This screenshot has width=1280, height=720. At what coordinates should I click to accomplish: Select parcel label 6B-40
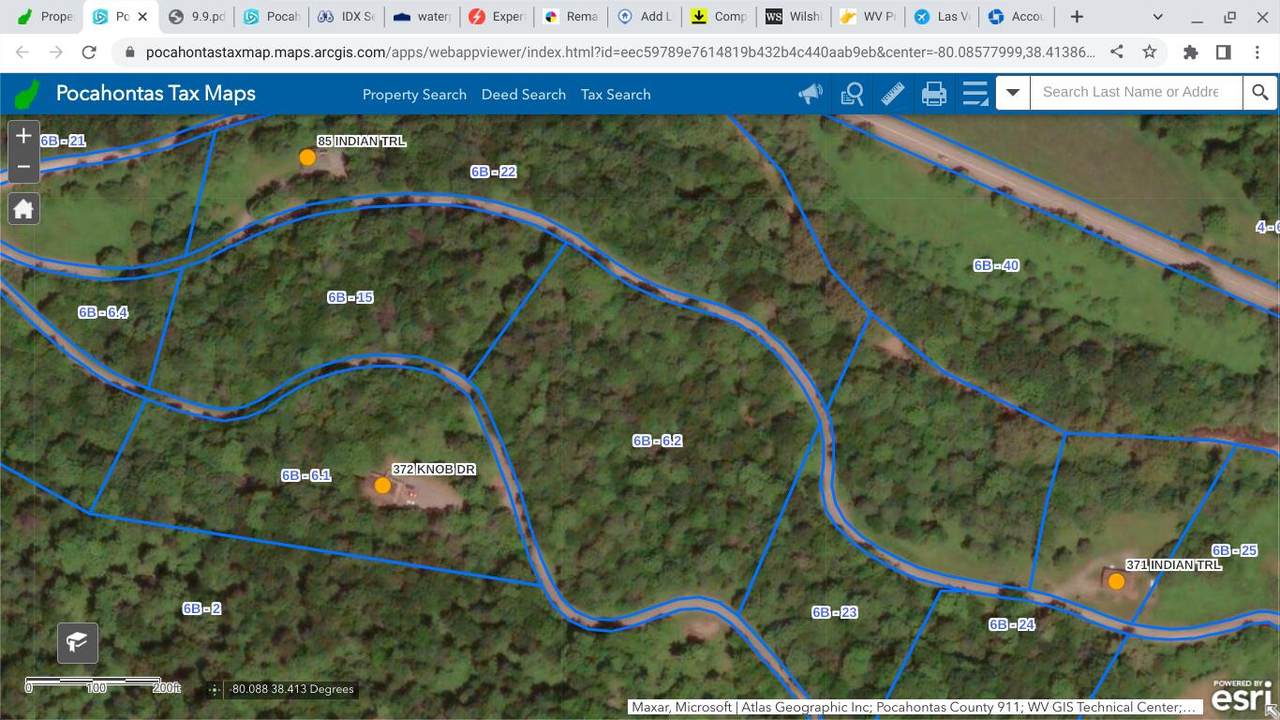(996, 266)
